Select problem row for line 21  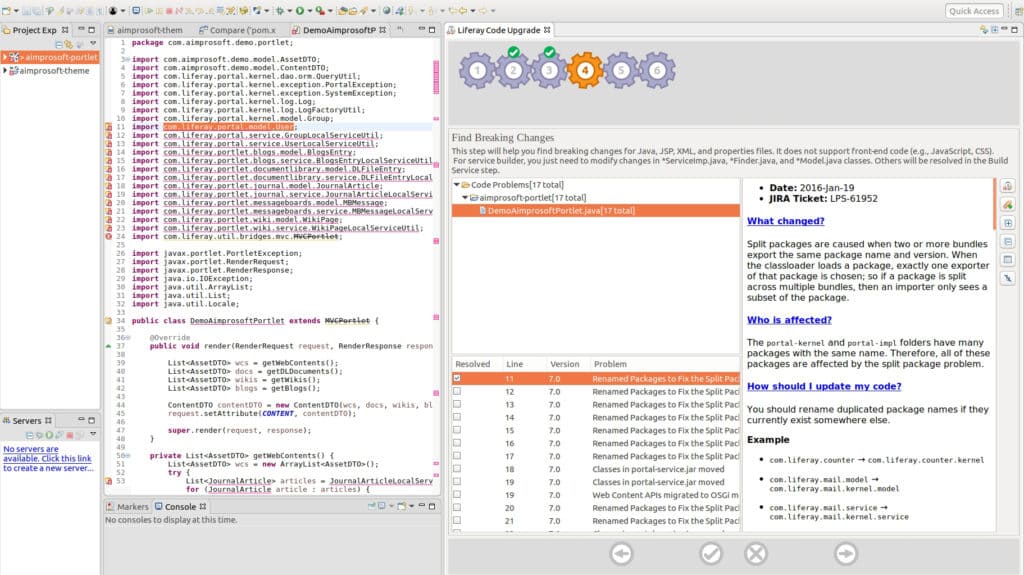[x=596, y=521]
